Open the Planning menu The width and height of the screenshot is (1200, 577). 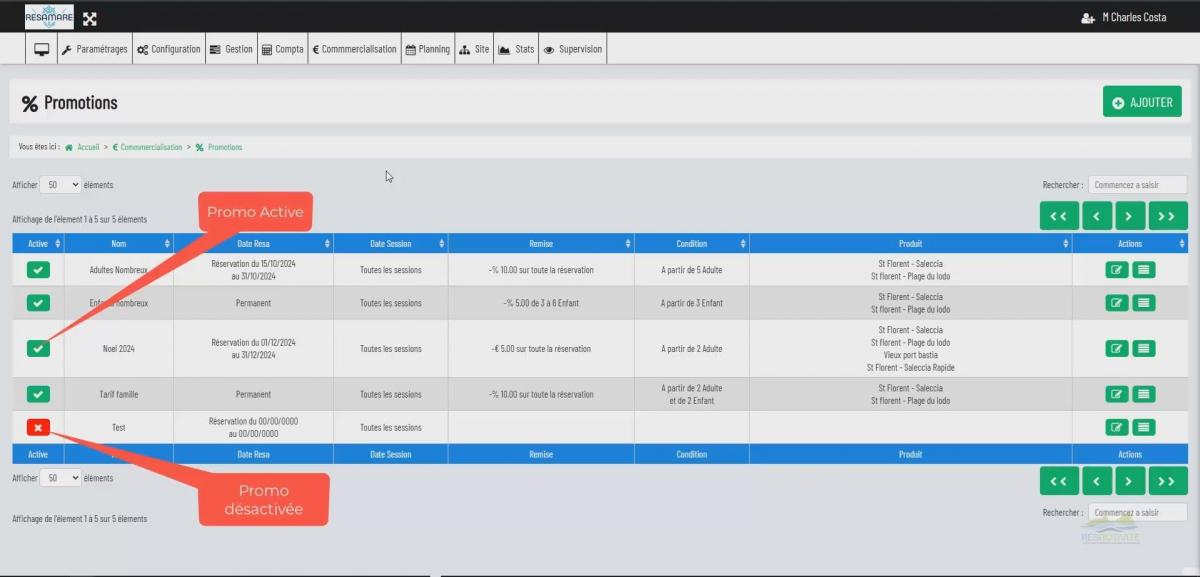[428, 49]
